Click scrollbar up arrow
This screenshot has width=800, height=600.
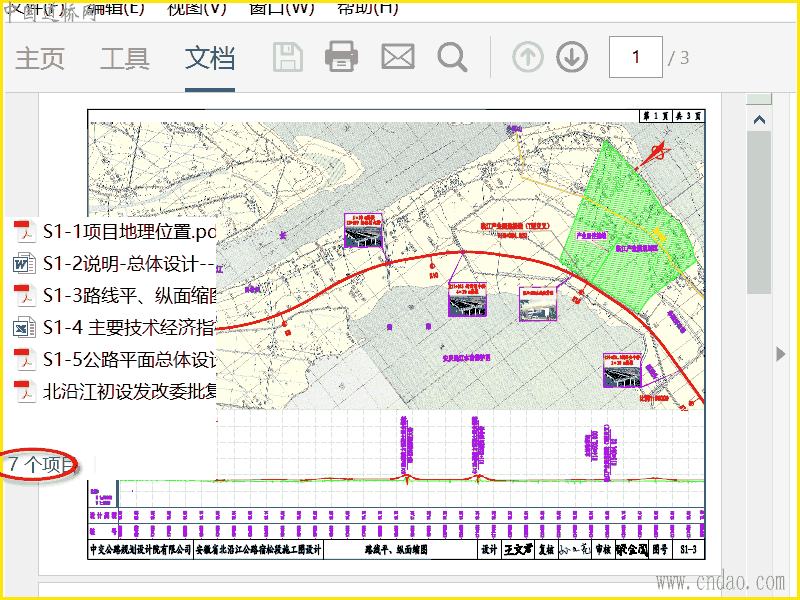759,120
